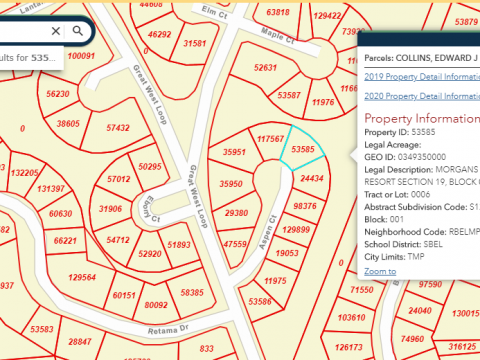The height and width of the screenshot is (360, 480).
Task: Select parcel 103610 at the bottom right
Action: 351,318
